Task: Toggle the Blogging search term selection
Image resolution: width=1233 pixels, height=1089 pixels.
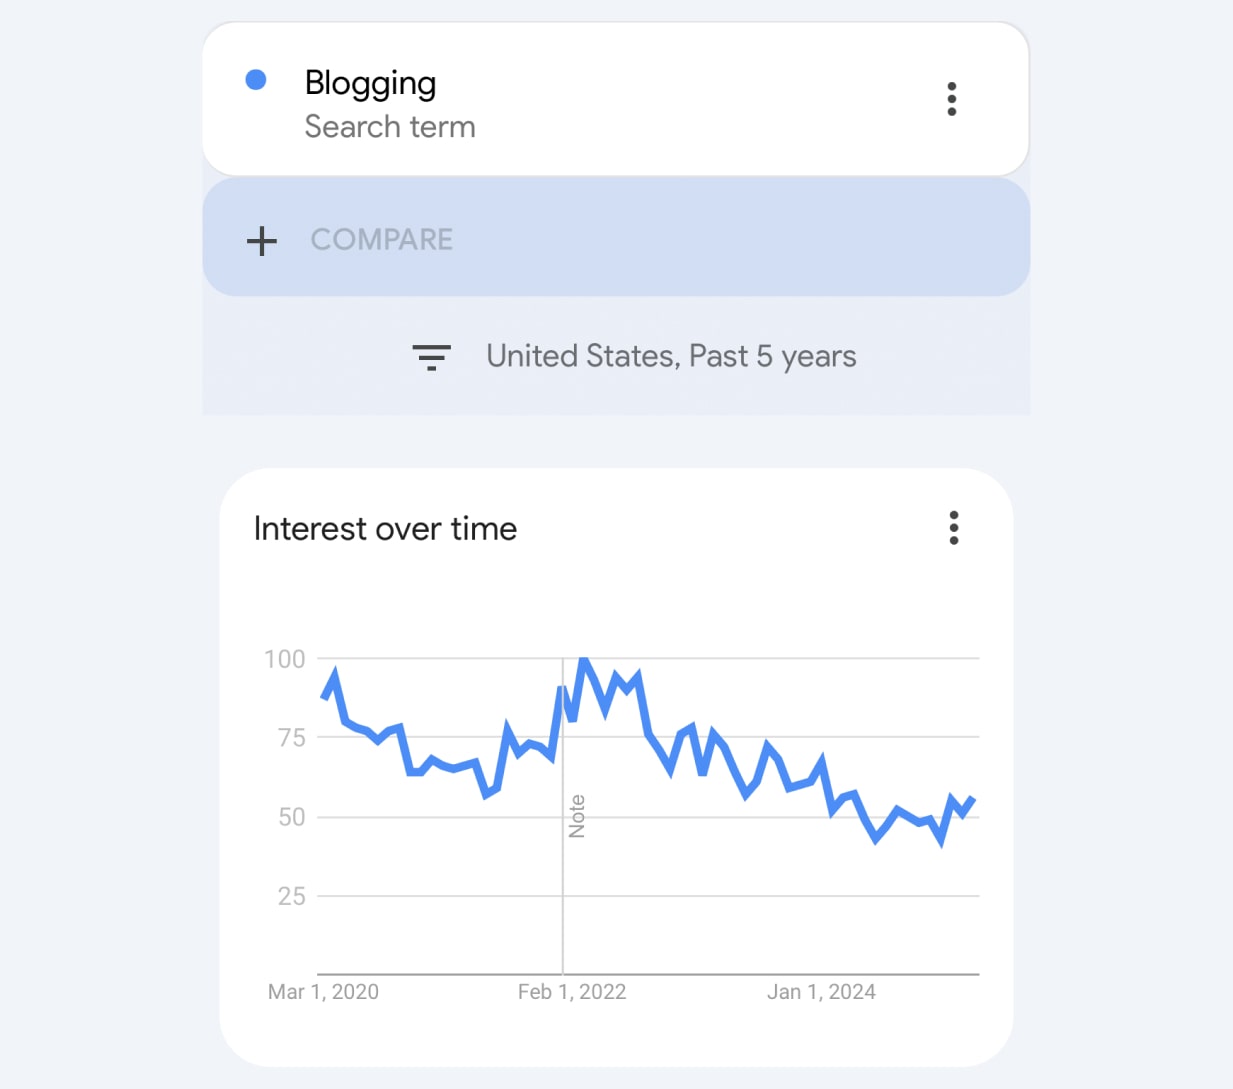Action: point(371,84)
